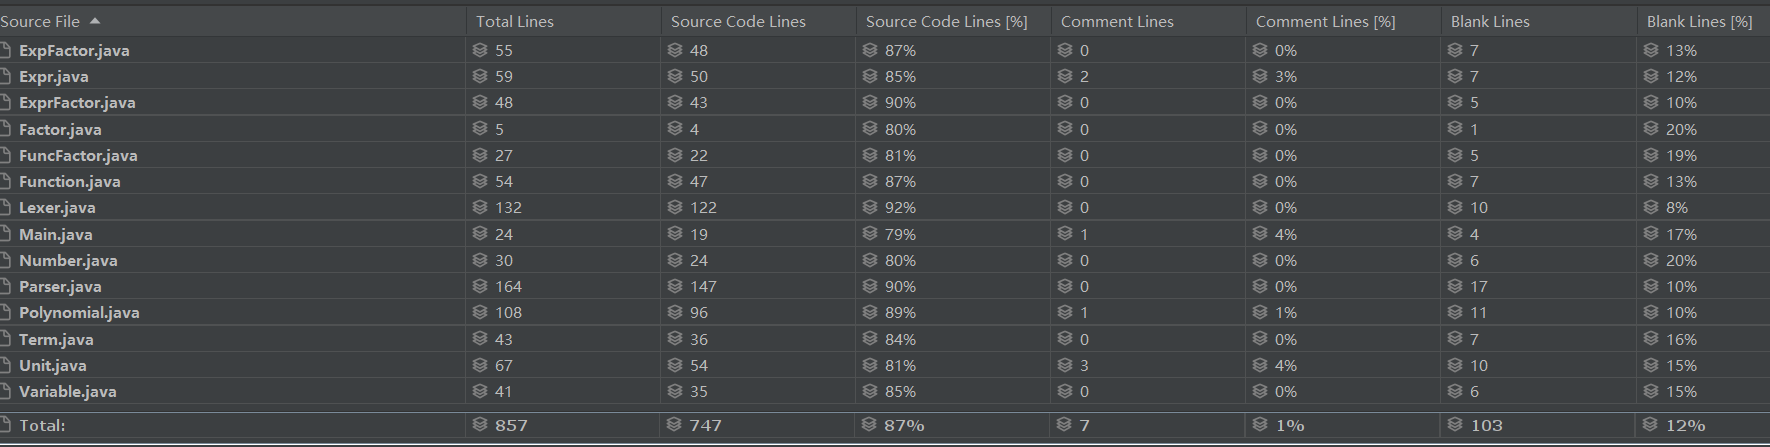Click the stack icon next to Total Lines 857
This screenshot has width=1770, height=447.
pos(480,425)
